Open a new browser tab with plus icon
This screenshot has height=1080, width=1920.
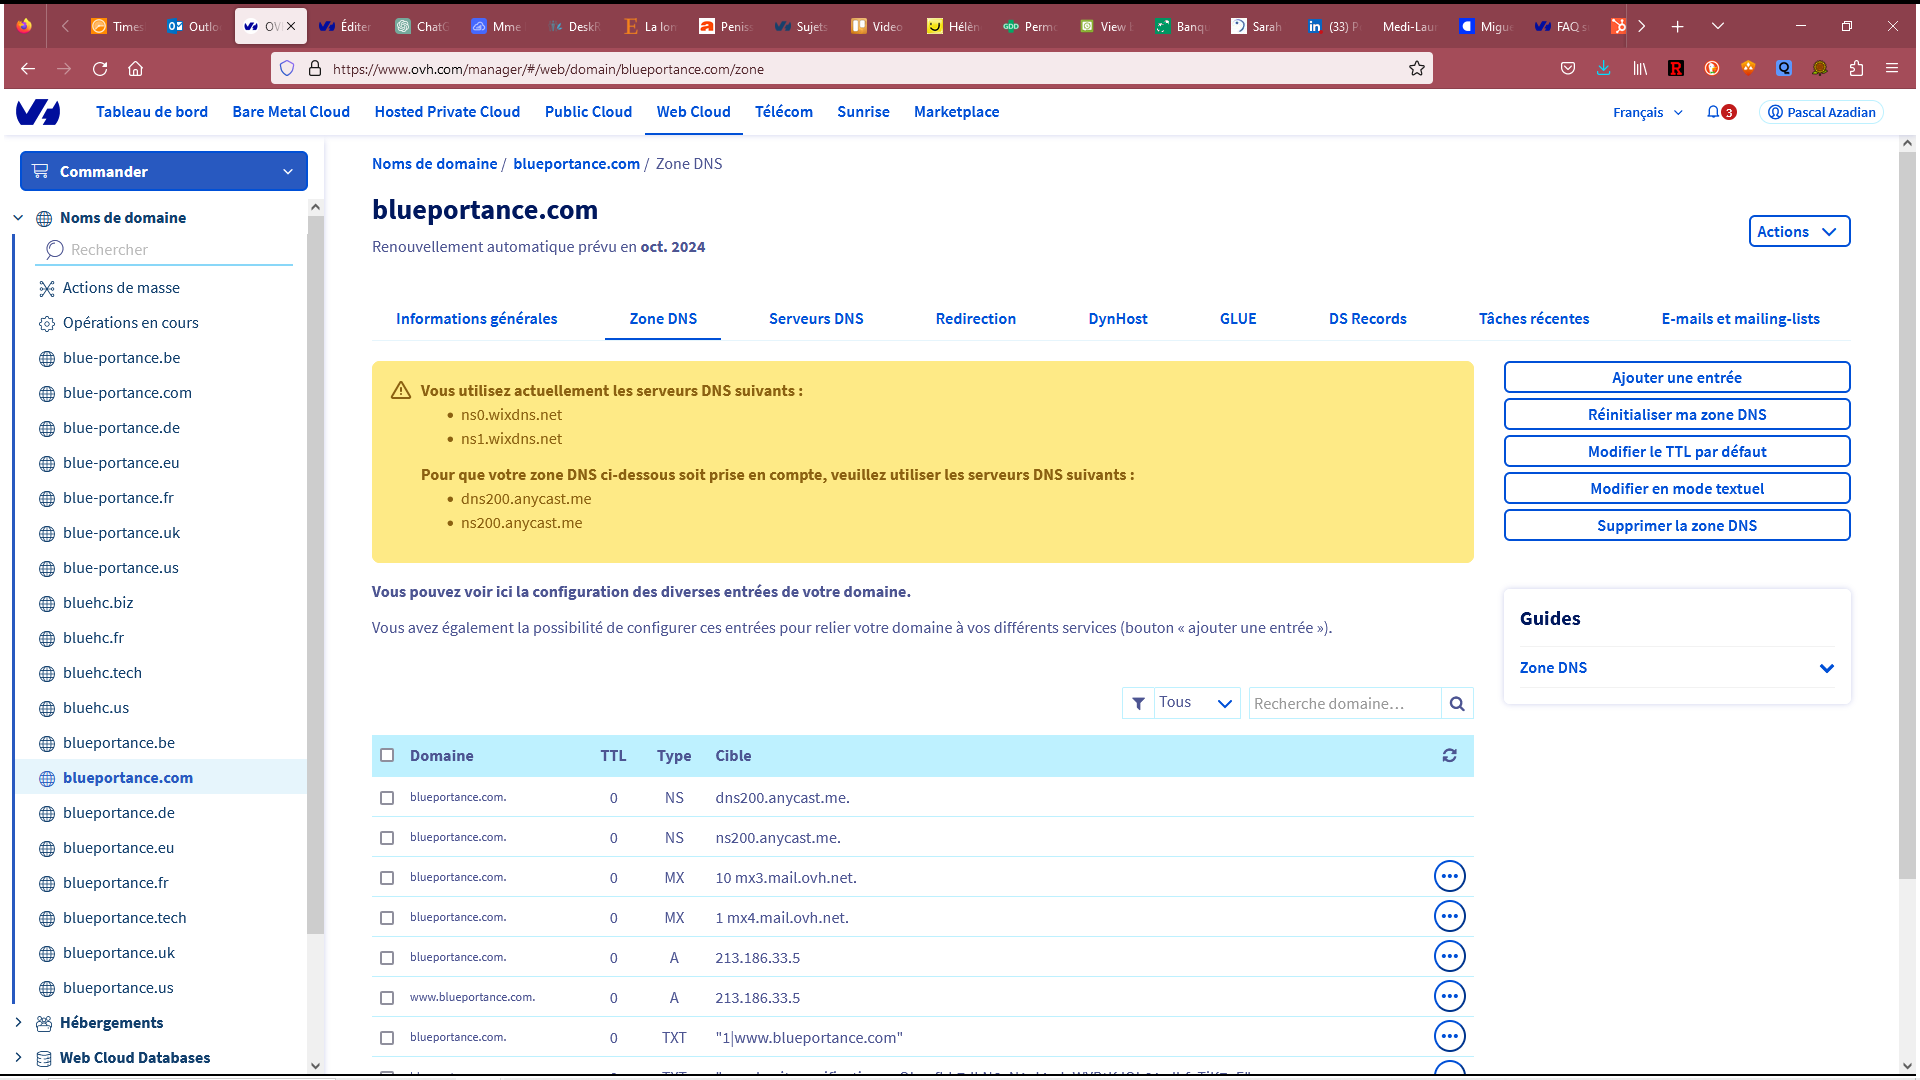1678,27
